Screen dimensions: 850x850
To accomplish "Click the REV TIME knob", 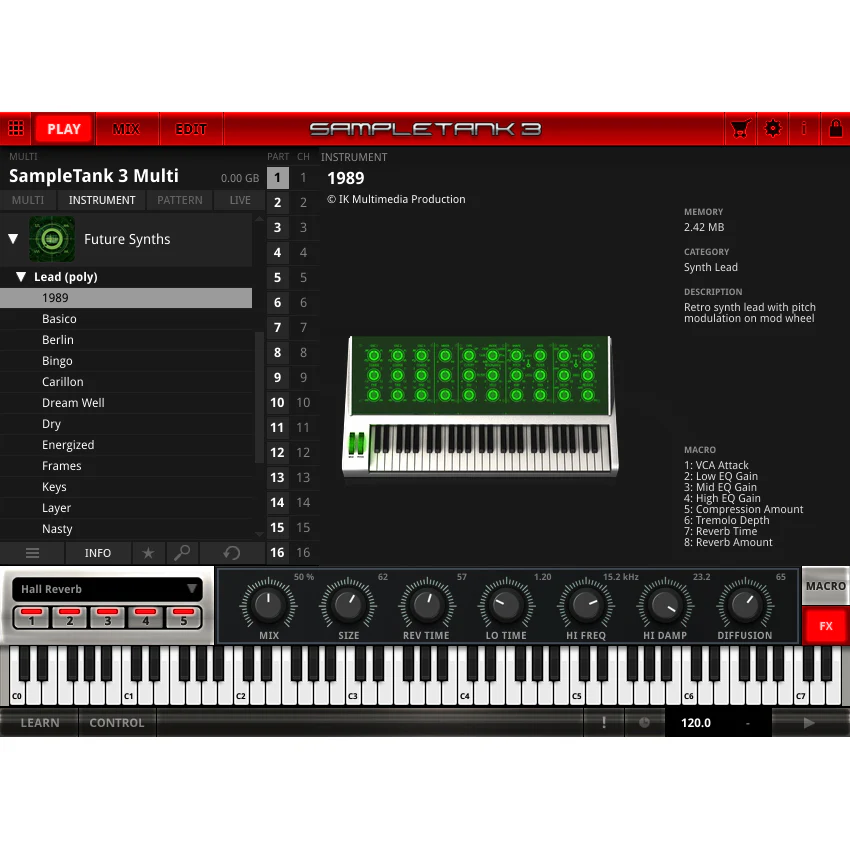I will click(427, 605).
